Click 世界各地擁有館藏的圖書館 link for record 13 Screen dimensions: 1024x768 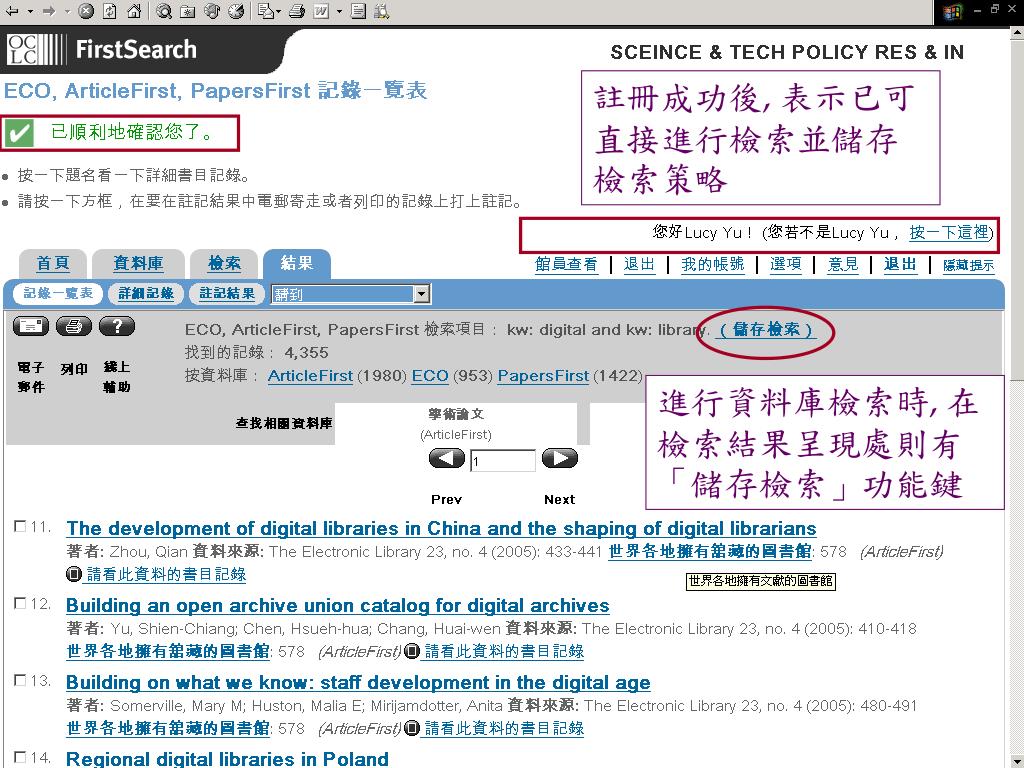(168, 729)
